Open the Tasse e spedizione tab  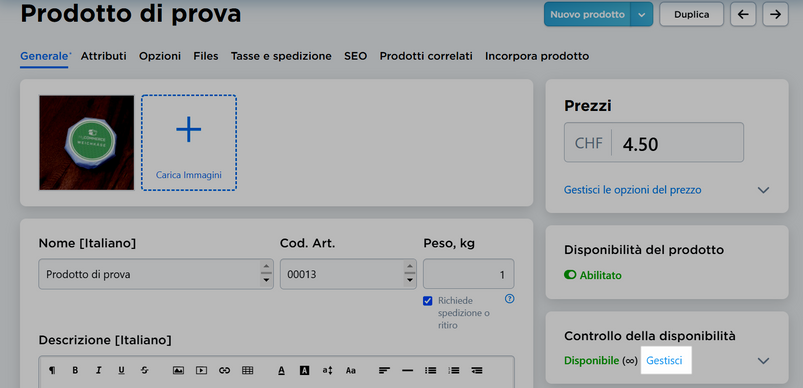tap(281, 56)
